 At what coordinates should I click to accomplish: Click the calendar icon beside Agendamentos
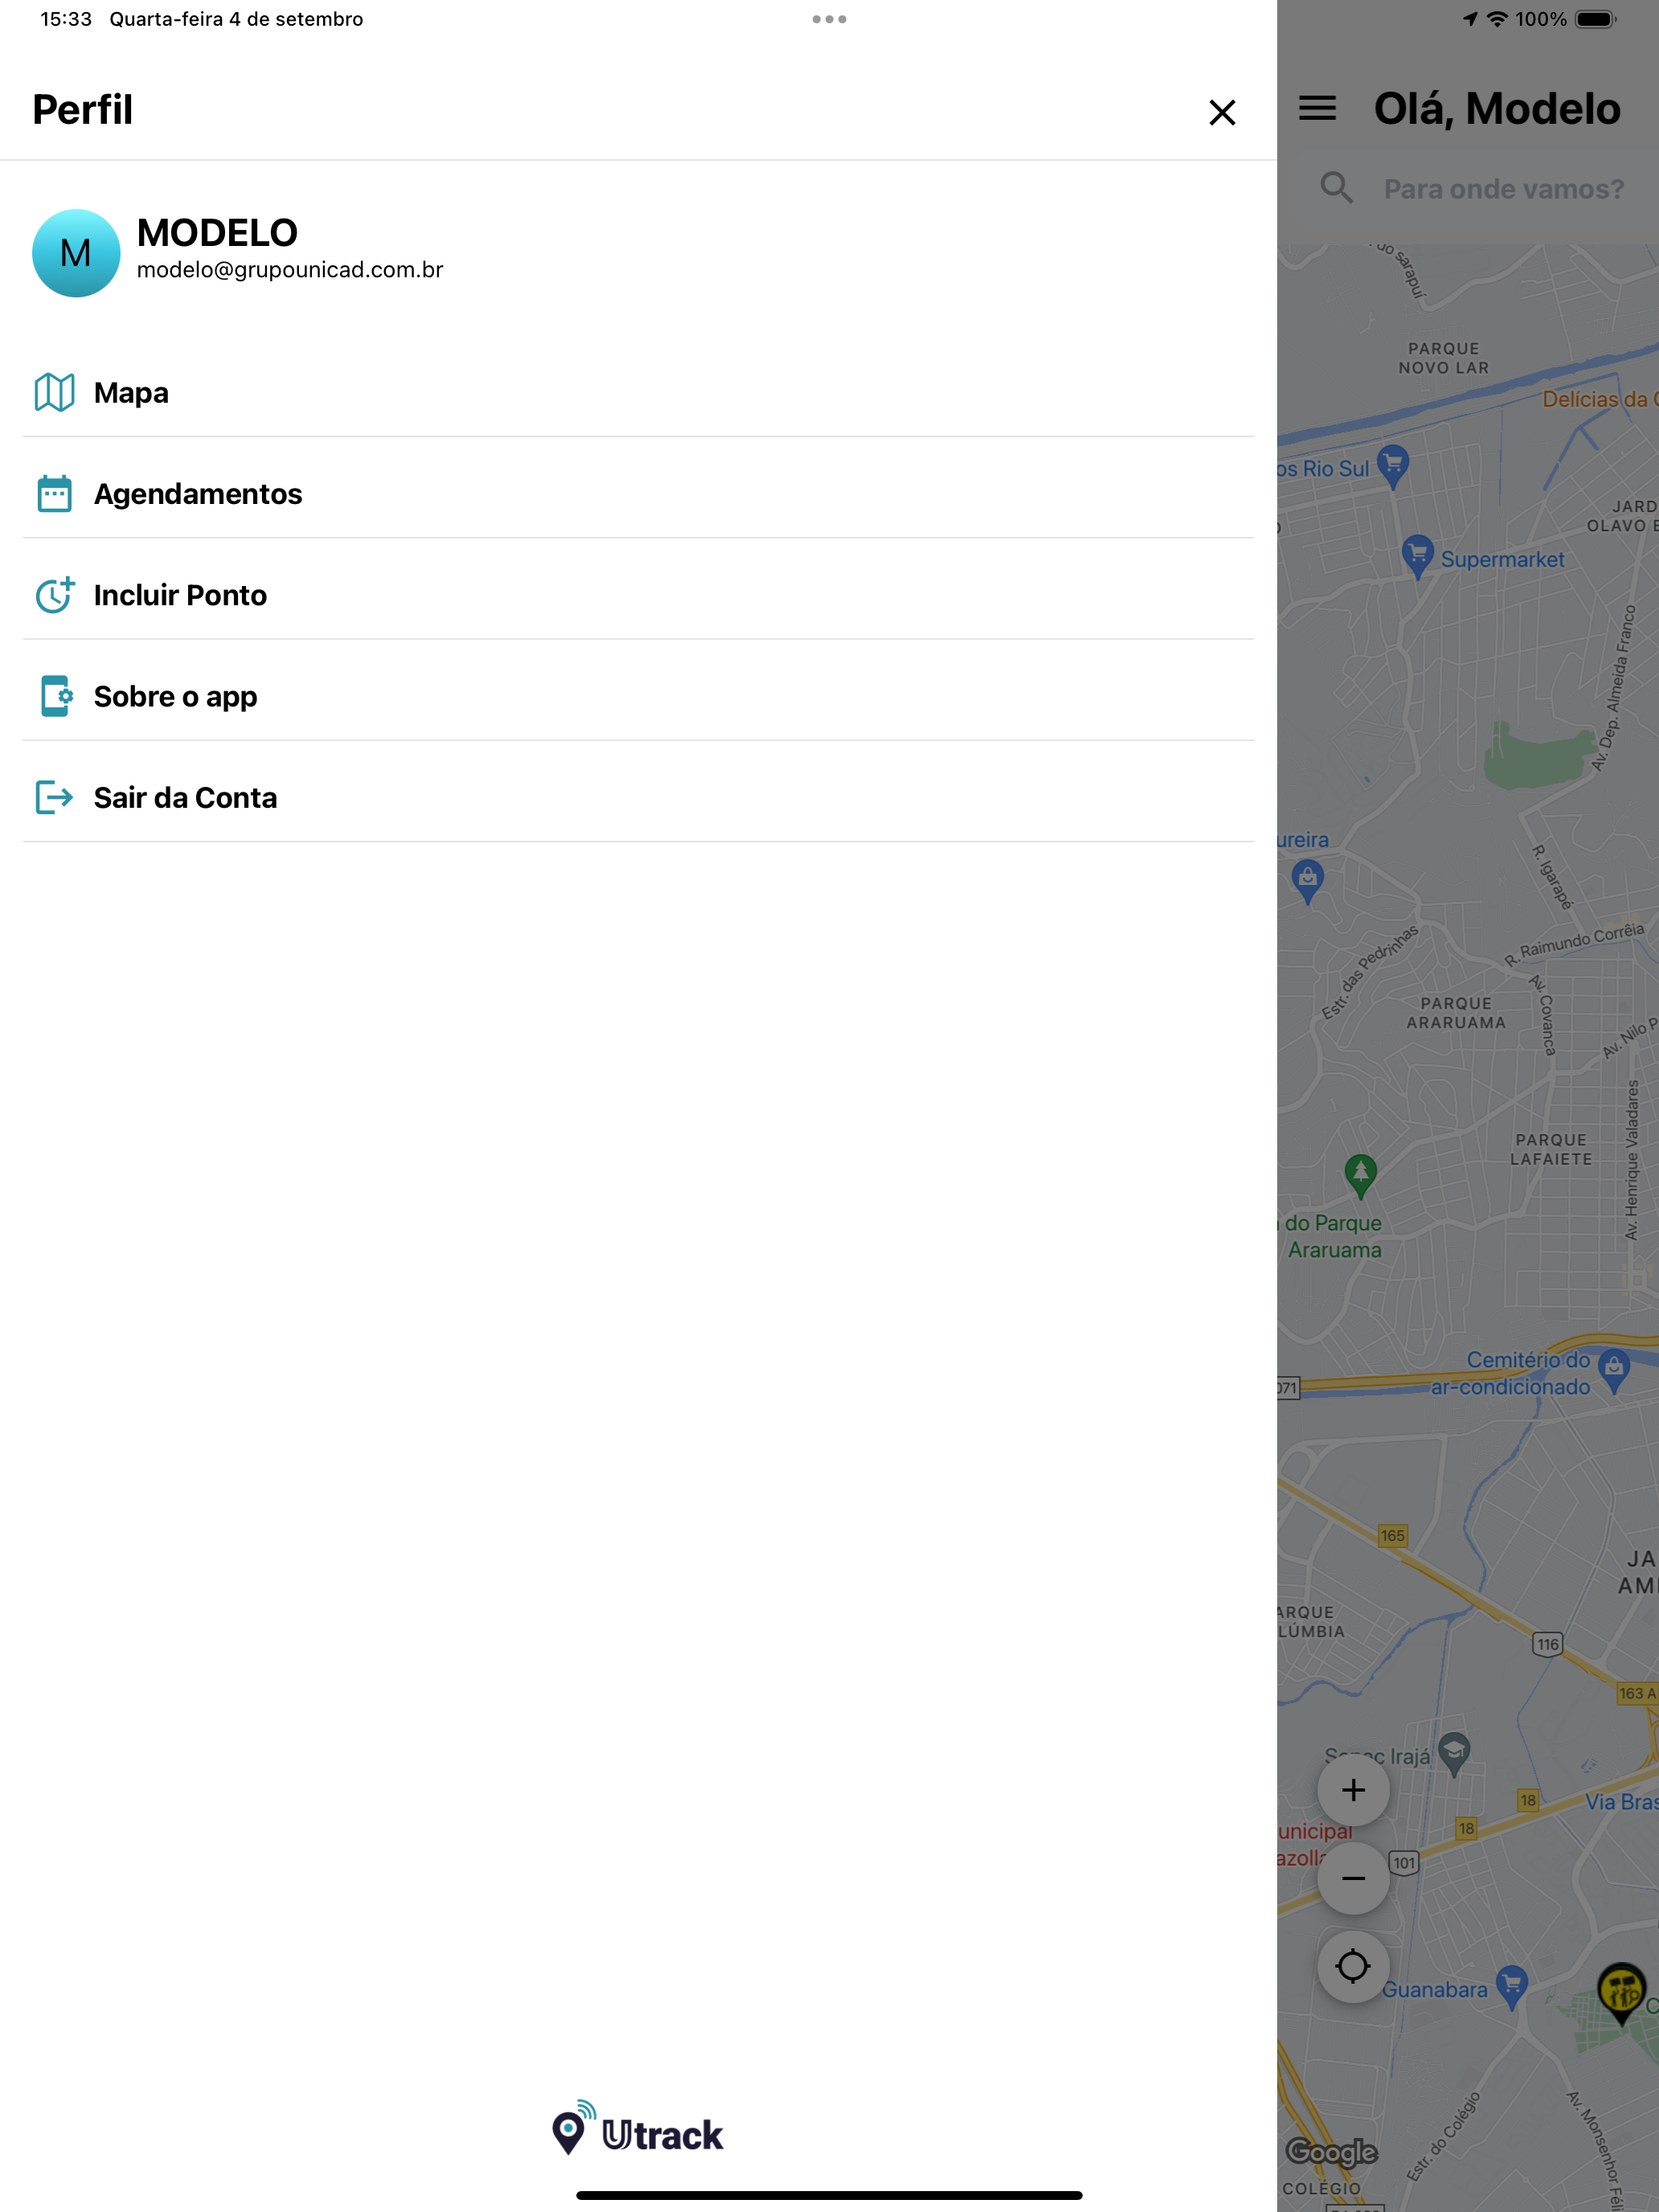54,494
